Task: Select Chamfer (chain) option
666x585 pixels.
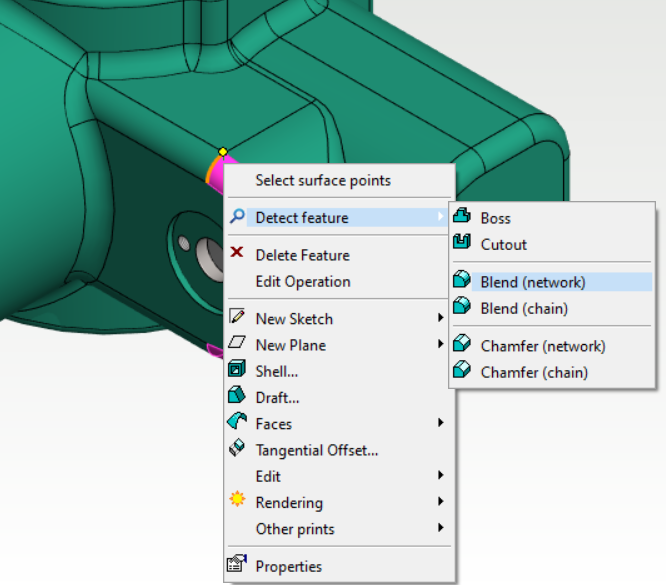Action: click(x=534, y=372)
